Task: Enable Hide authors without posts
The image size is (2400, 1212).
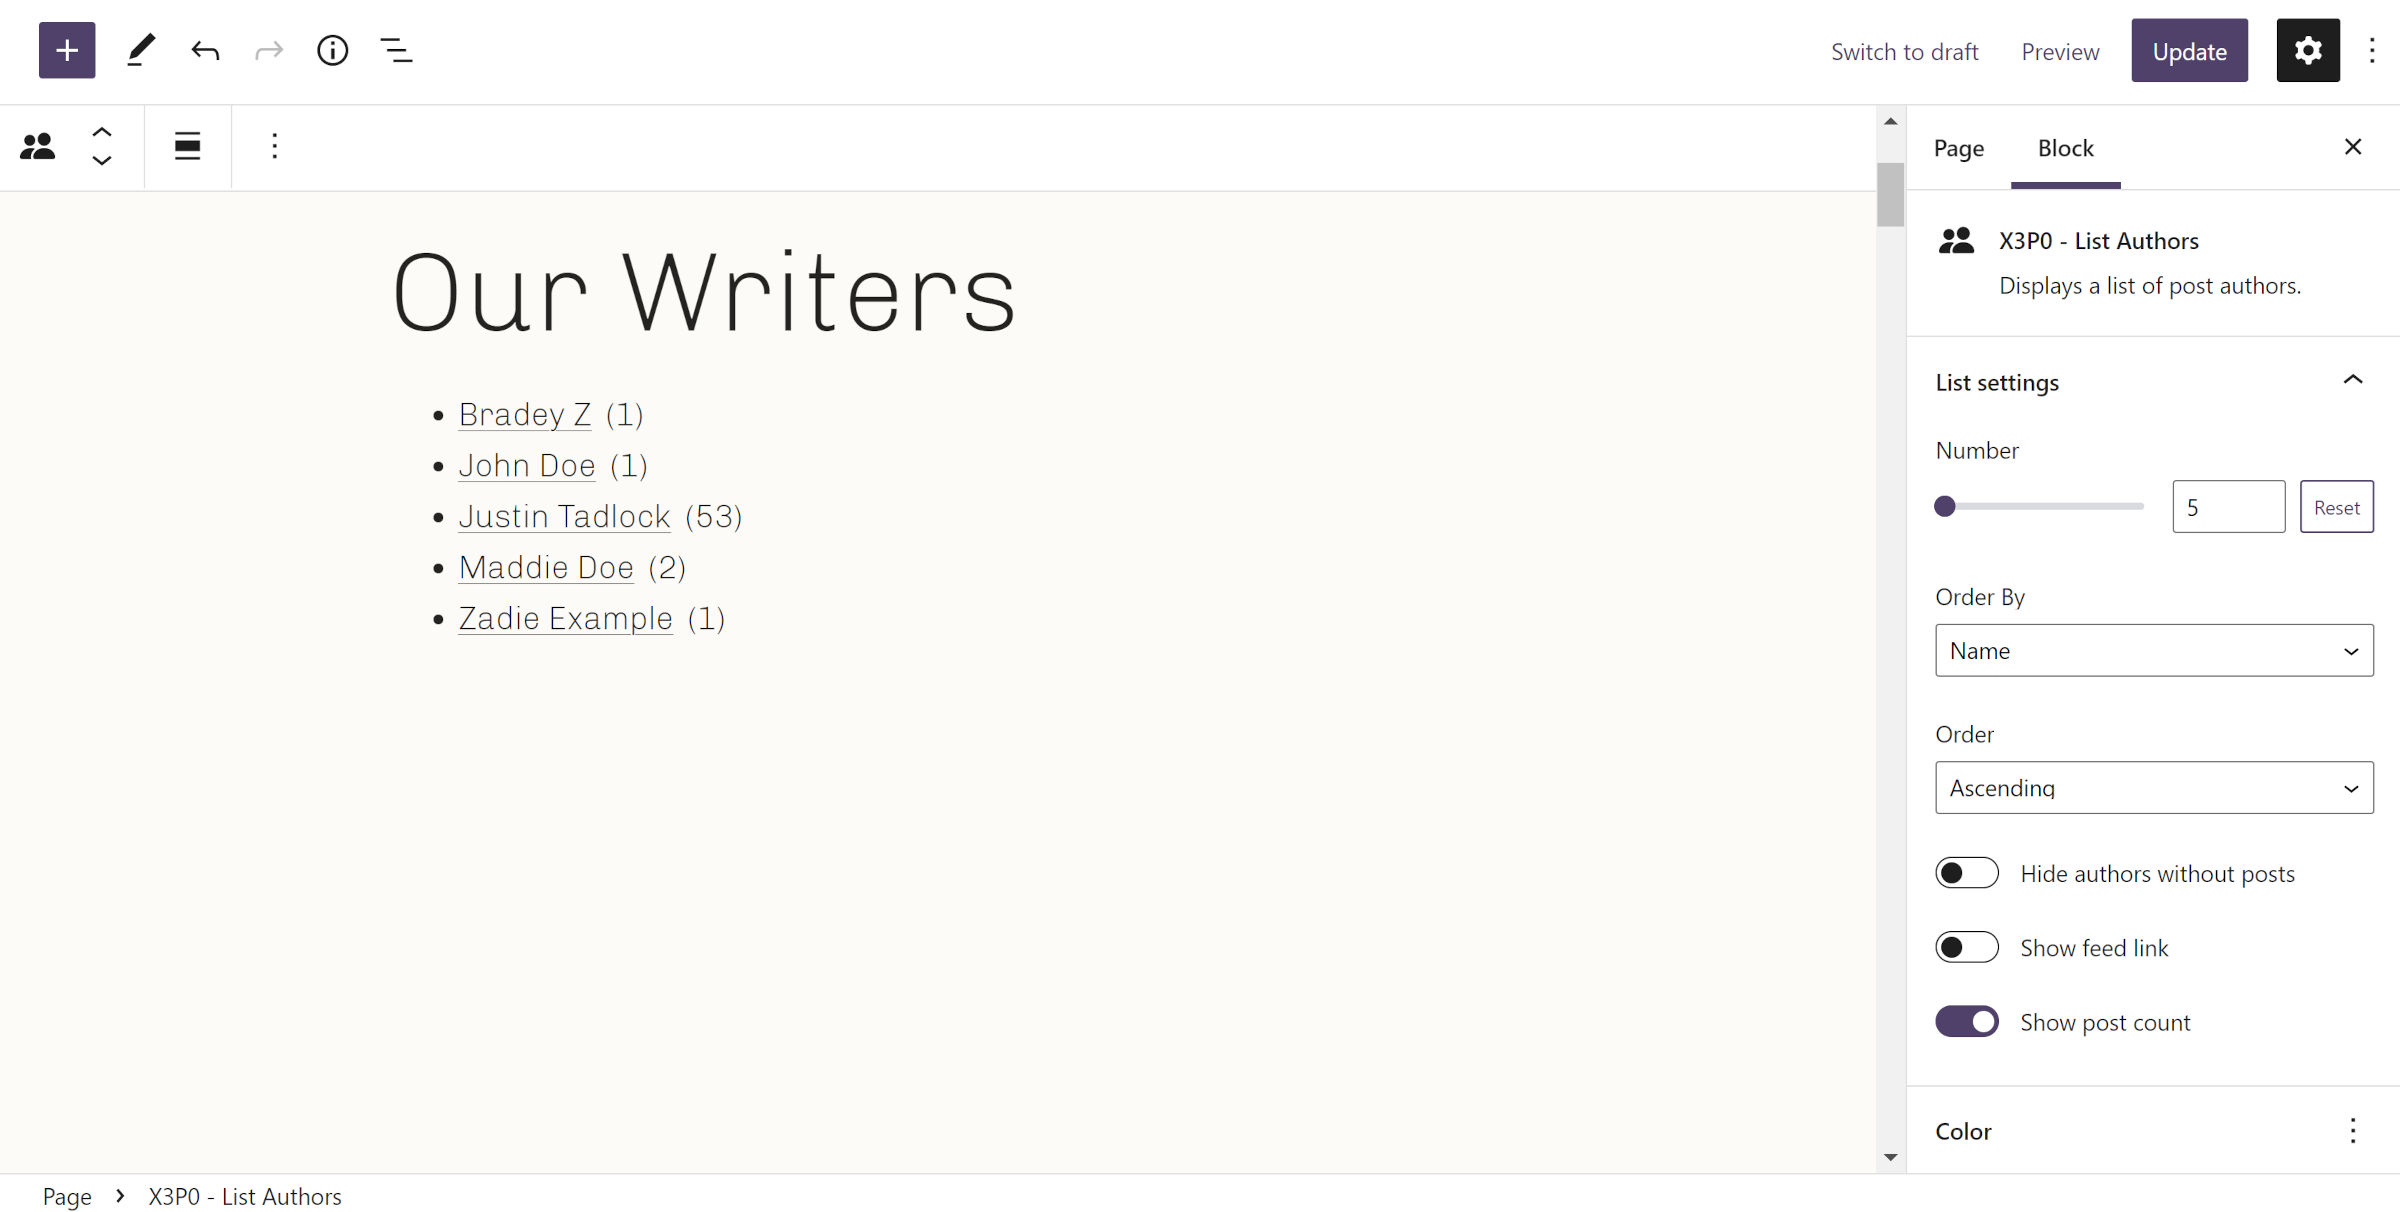Action: (1966, 873)
